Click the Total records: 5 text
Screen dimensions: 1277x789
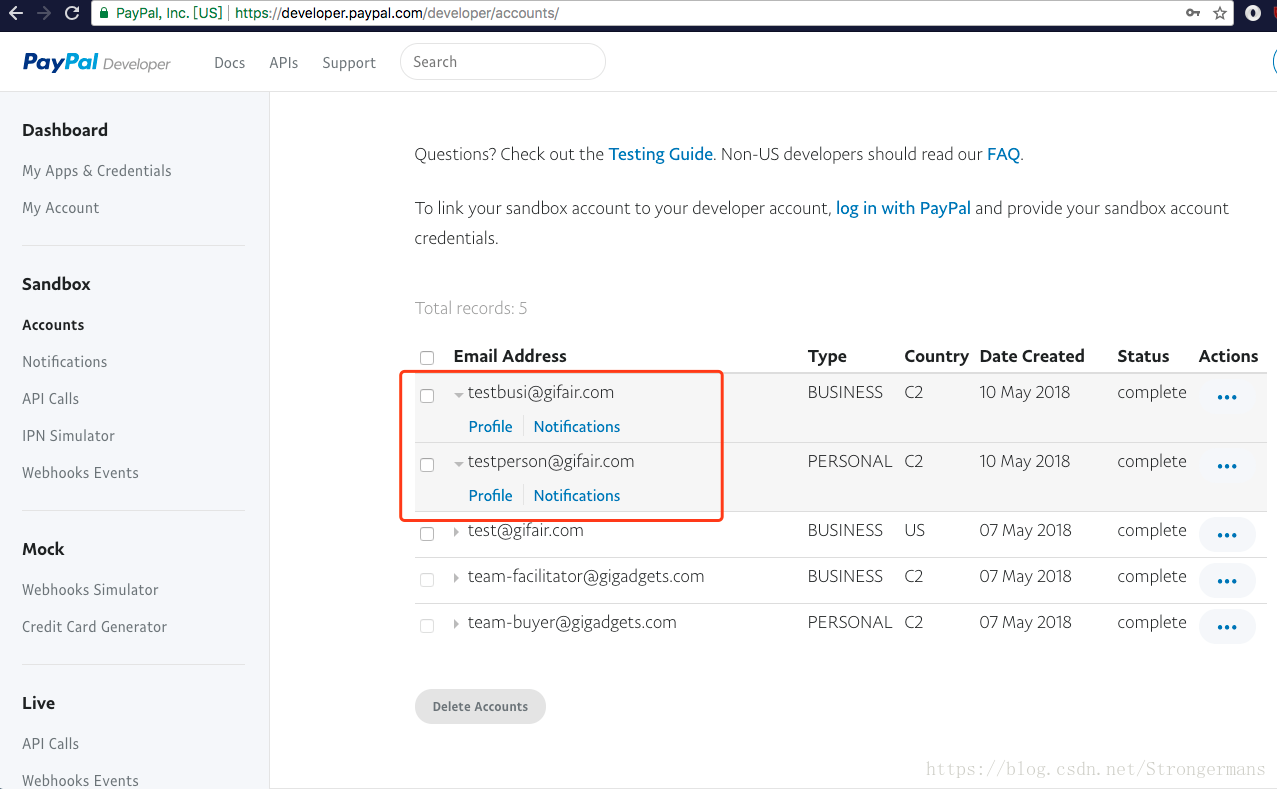pos(471,308)
